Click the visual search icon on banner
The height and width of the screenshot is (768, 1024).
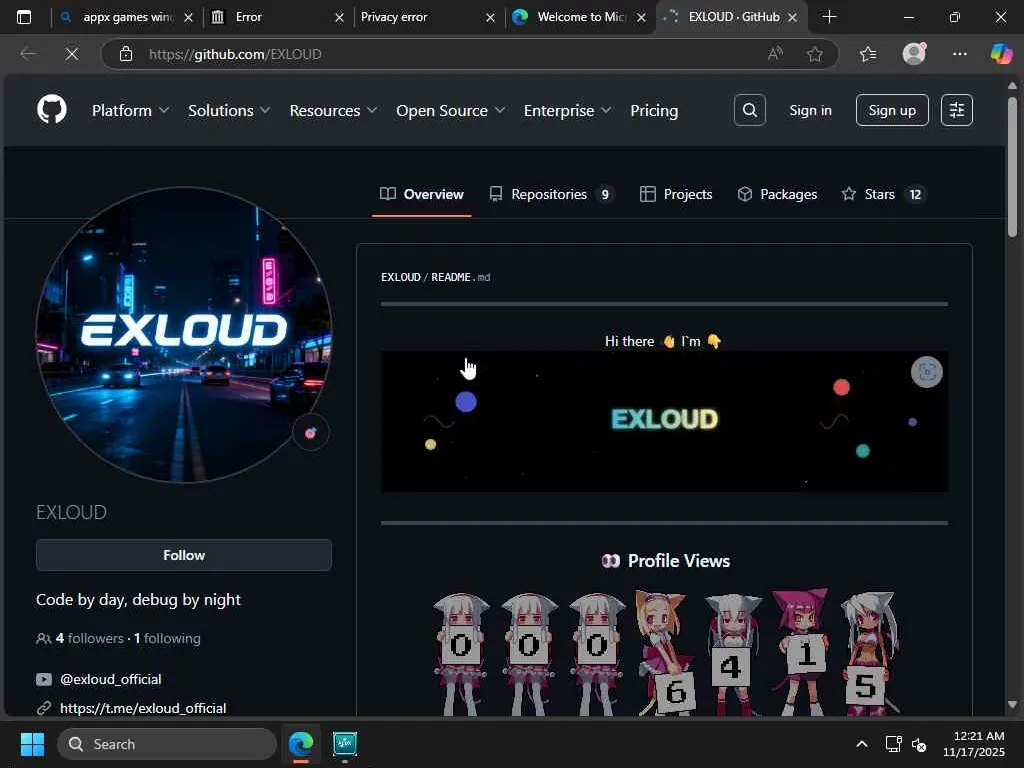tap(927, 372)
